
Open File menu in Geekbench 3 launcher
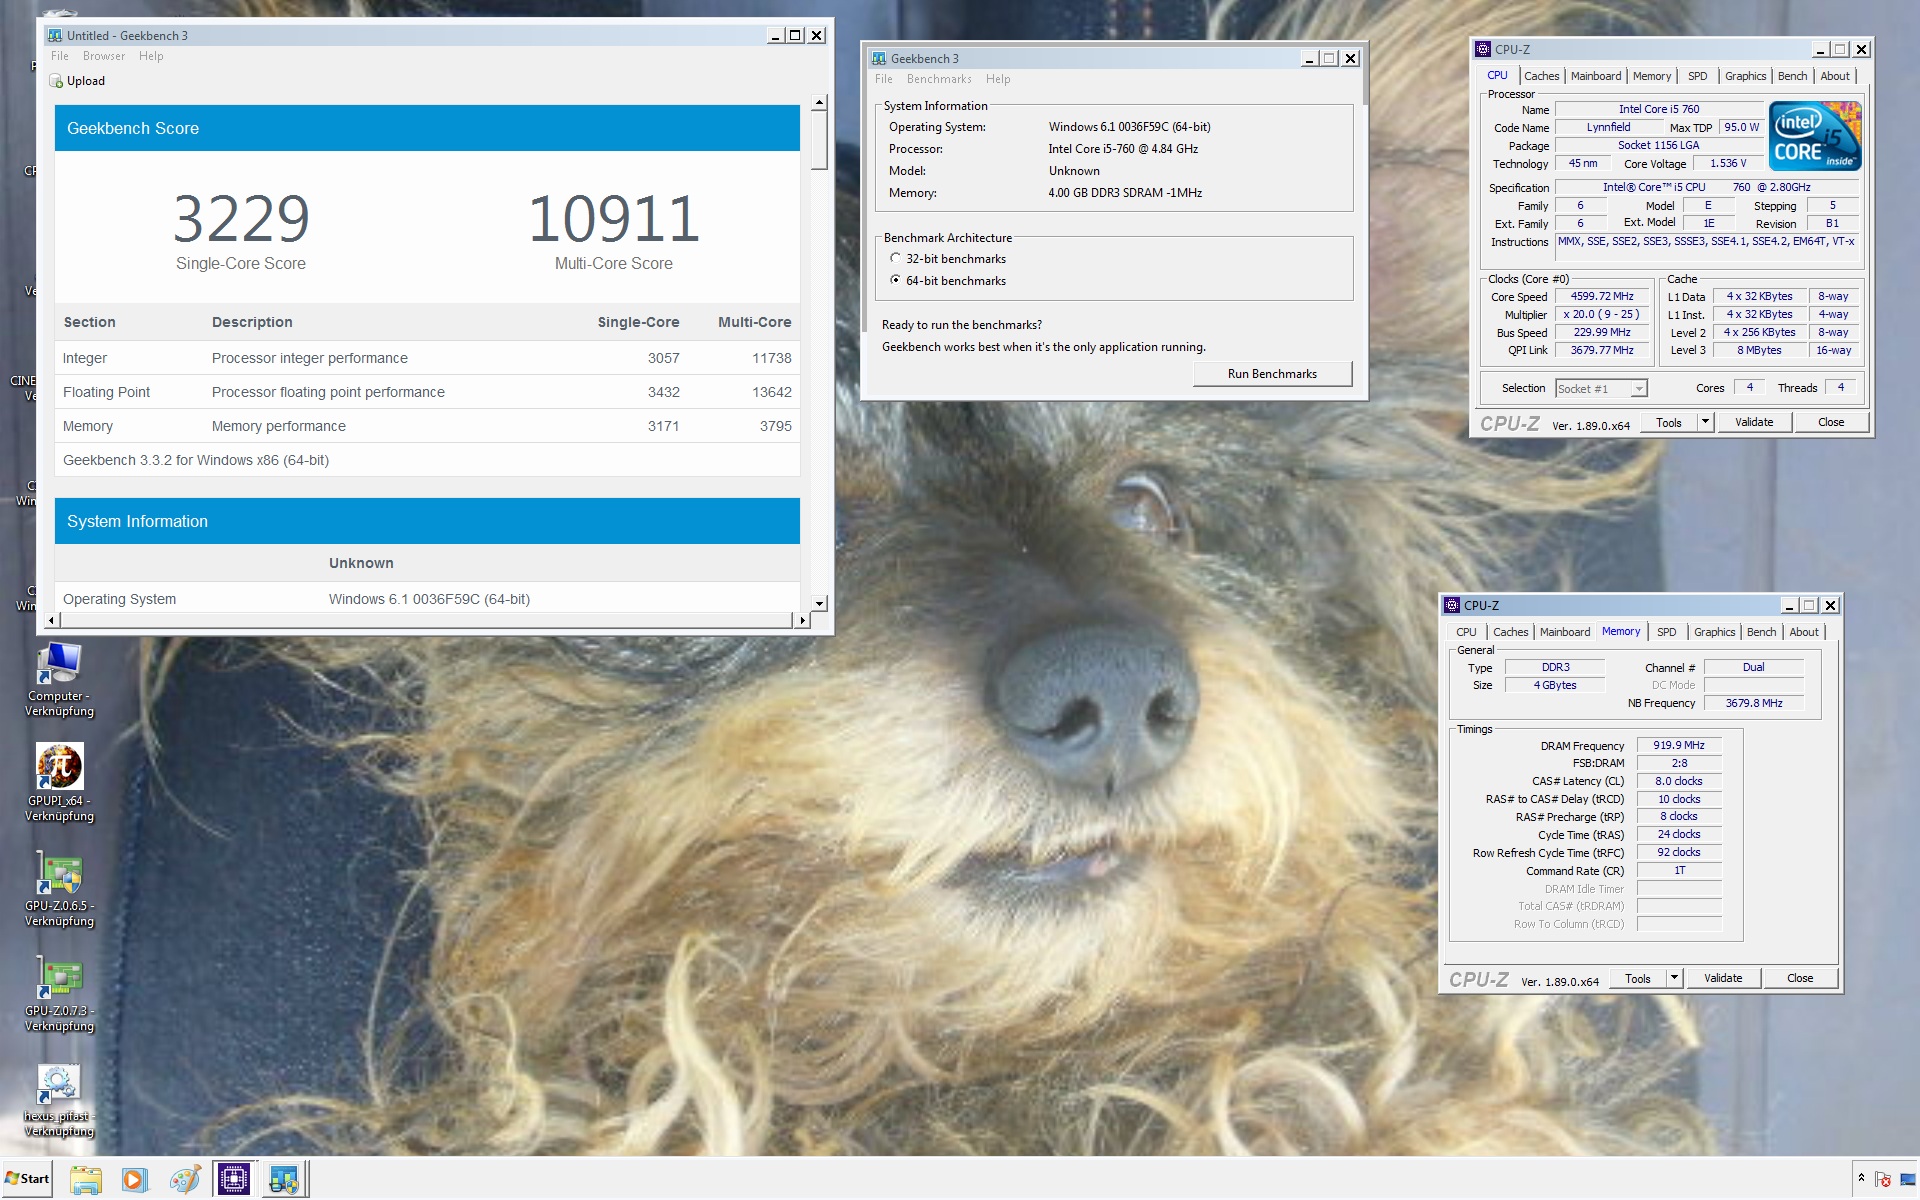pyautogui.click(x=884, y=79)
